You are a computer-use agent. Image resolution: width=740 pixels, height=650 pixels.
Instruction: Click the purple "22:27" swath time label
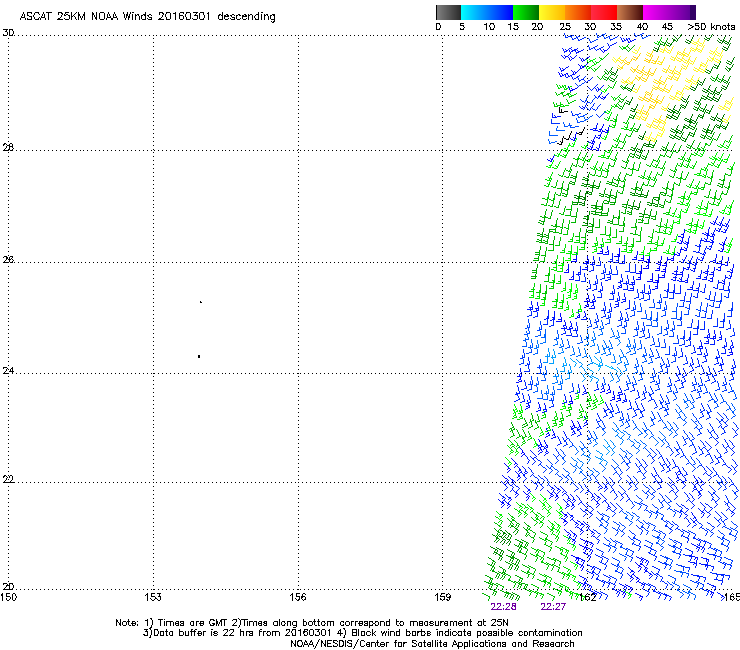553,607
